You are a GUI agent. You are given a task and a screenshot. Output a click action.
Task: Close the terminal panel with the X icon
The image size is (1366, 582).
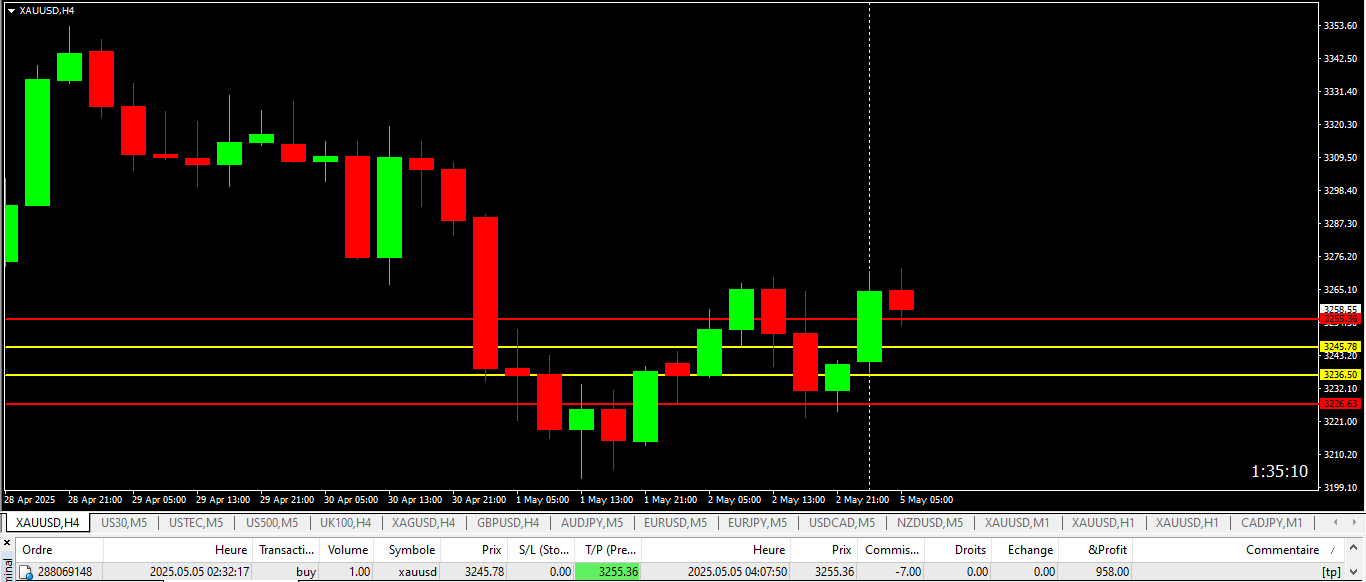click(x=6, y=543)
